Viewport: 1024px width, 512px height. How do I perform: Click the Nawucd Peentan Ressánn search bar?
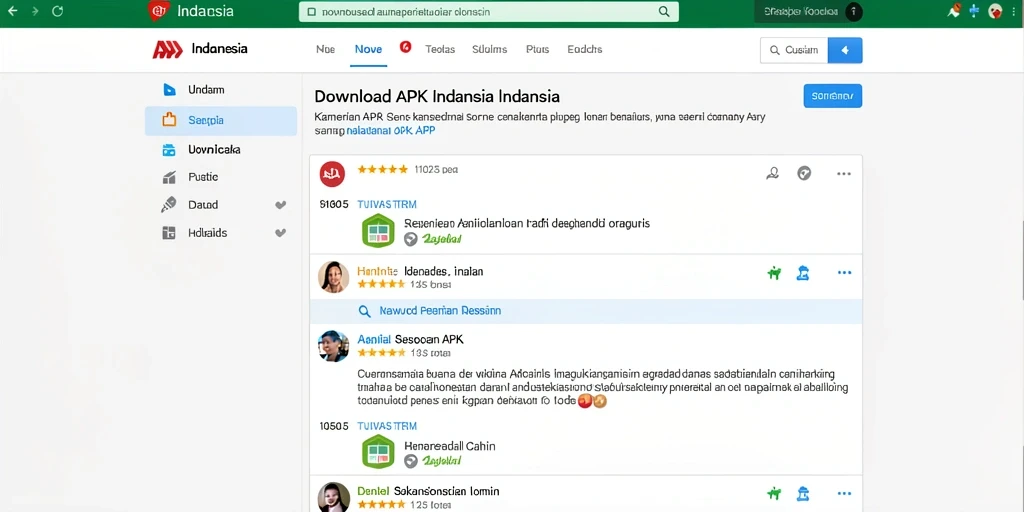click(586, 312)
